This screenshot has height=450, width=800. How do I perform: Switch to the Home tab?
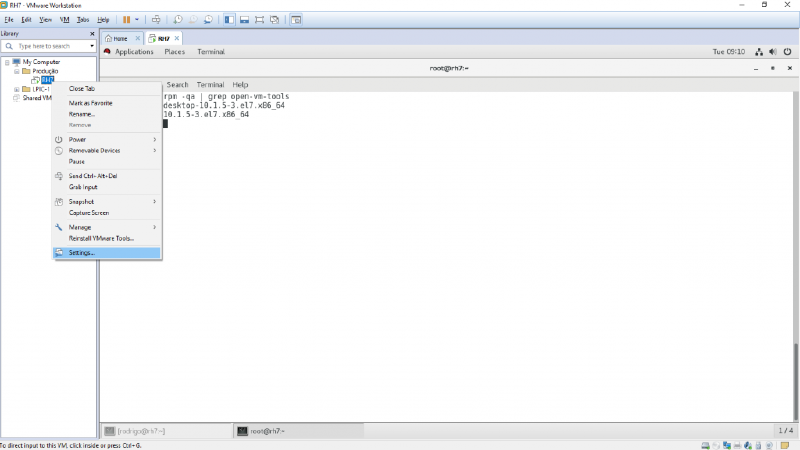(121, 38)
